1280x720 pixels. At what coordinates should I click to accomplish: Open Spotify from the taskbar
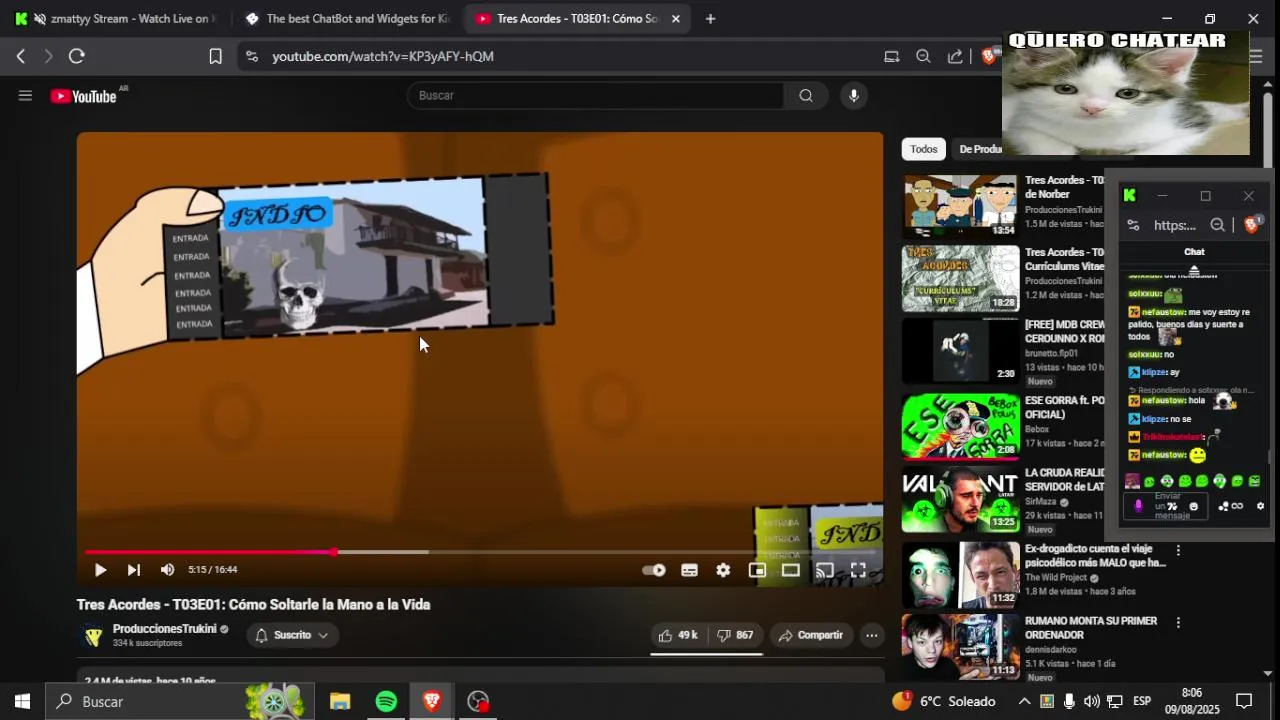tap(386, 702)
